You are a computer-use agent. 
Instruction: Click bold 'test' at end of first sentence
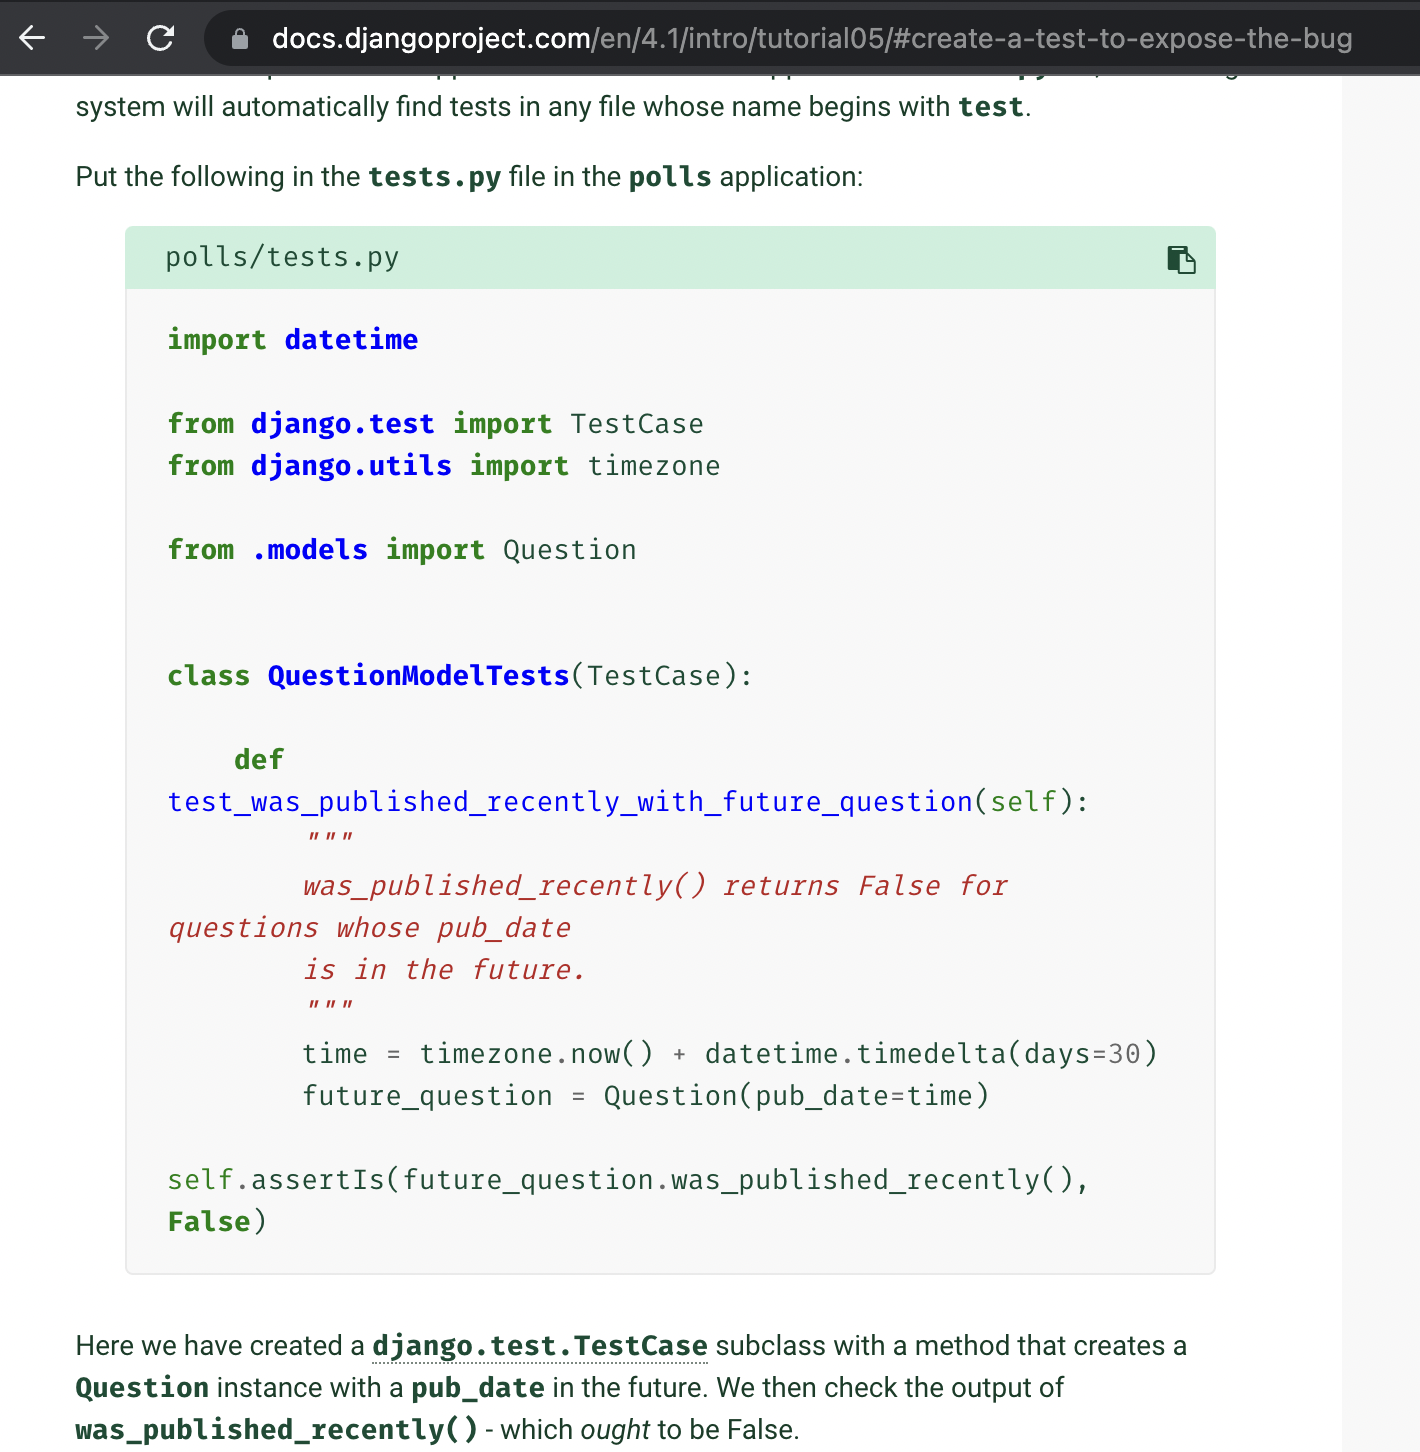click(x=991, y=107)
